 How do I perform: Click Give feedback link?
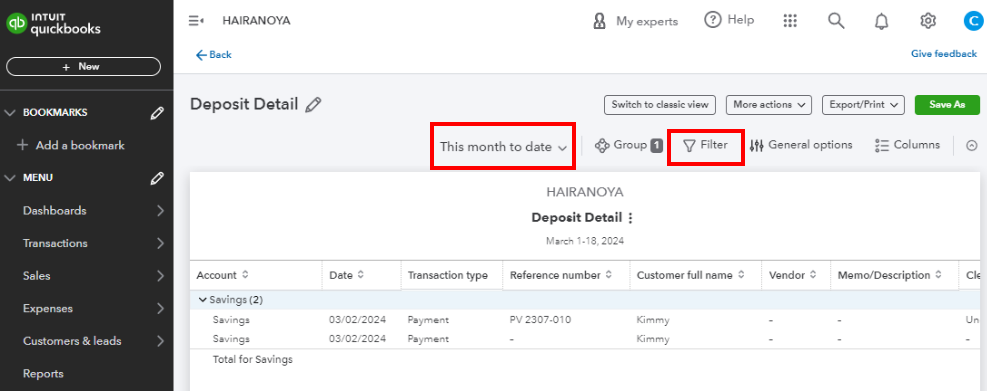tap(944, 54)
